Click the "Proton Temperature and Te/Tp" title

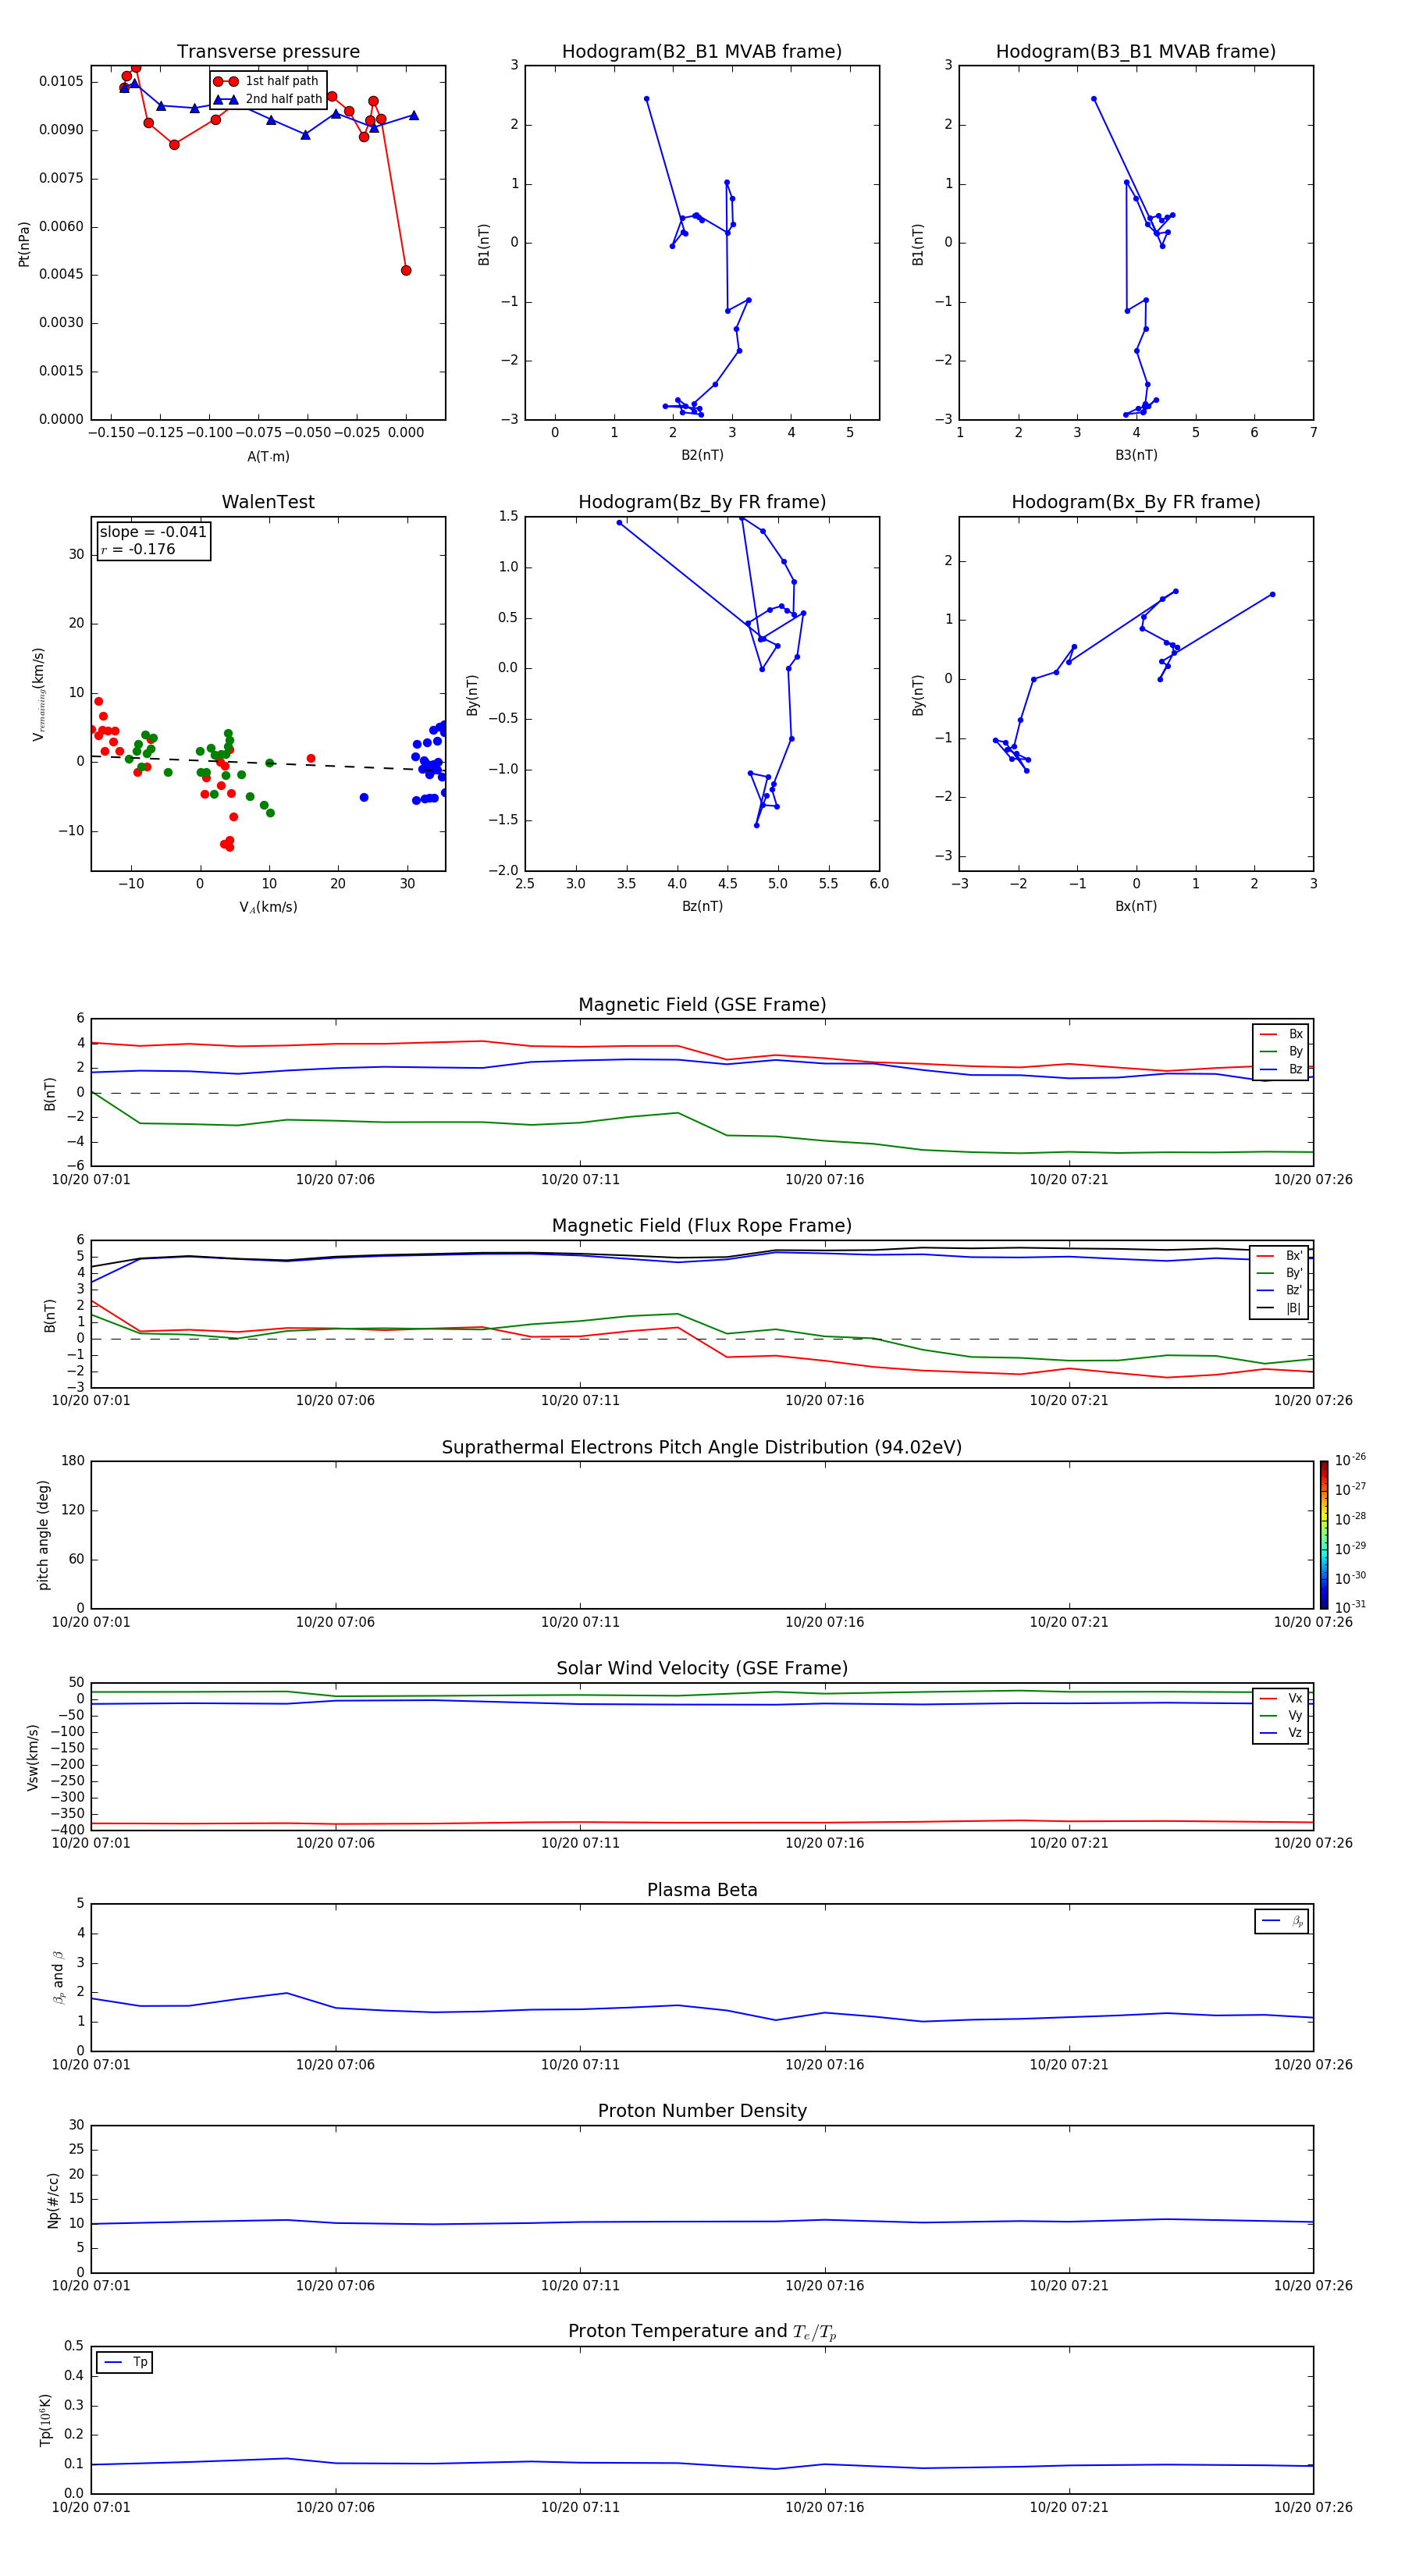click(x=702, y=2332)
